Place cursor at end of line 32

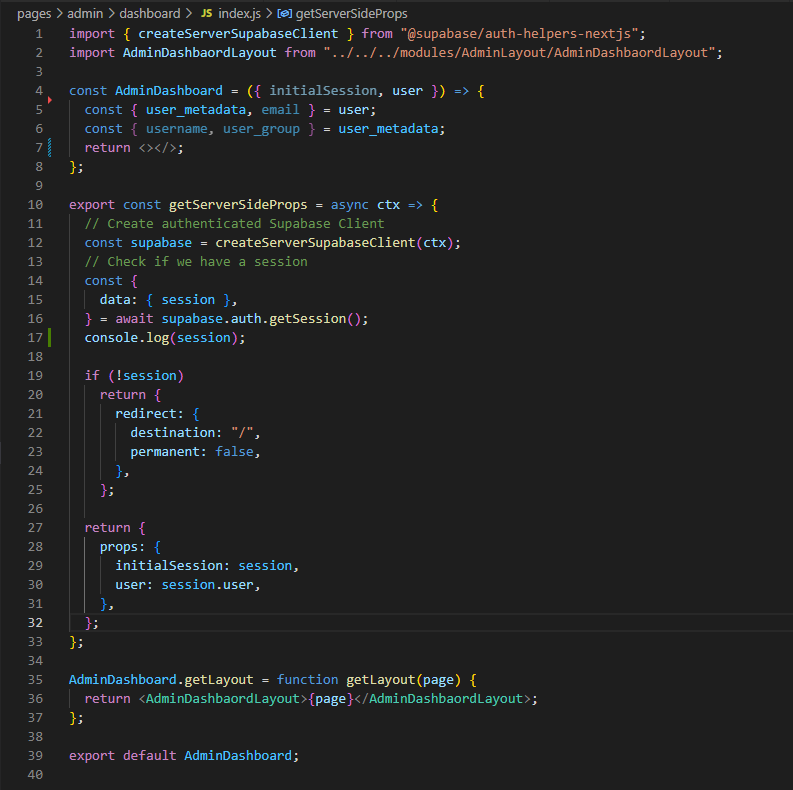100,623
